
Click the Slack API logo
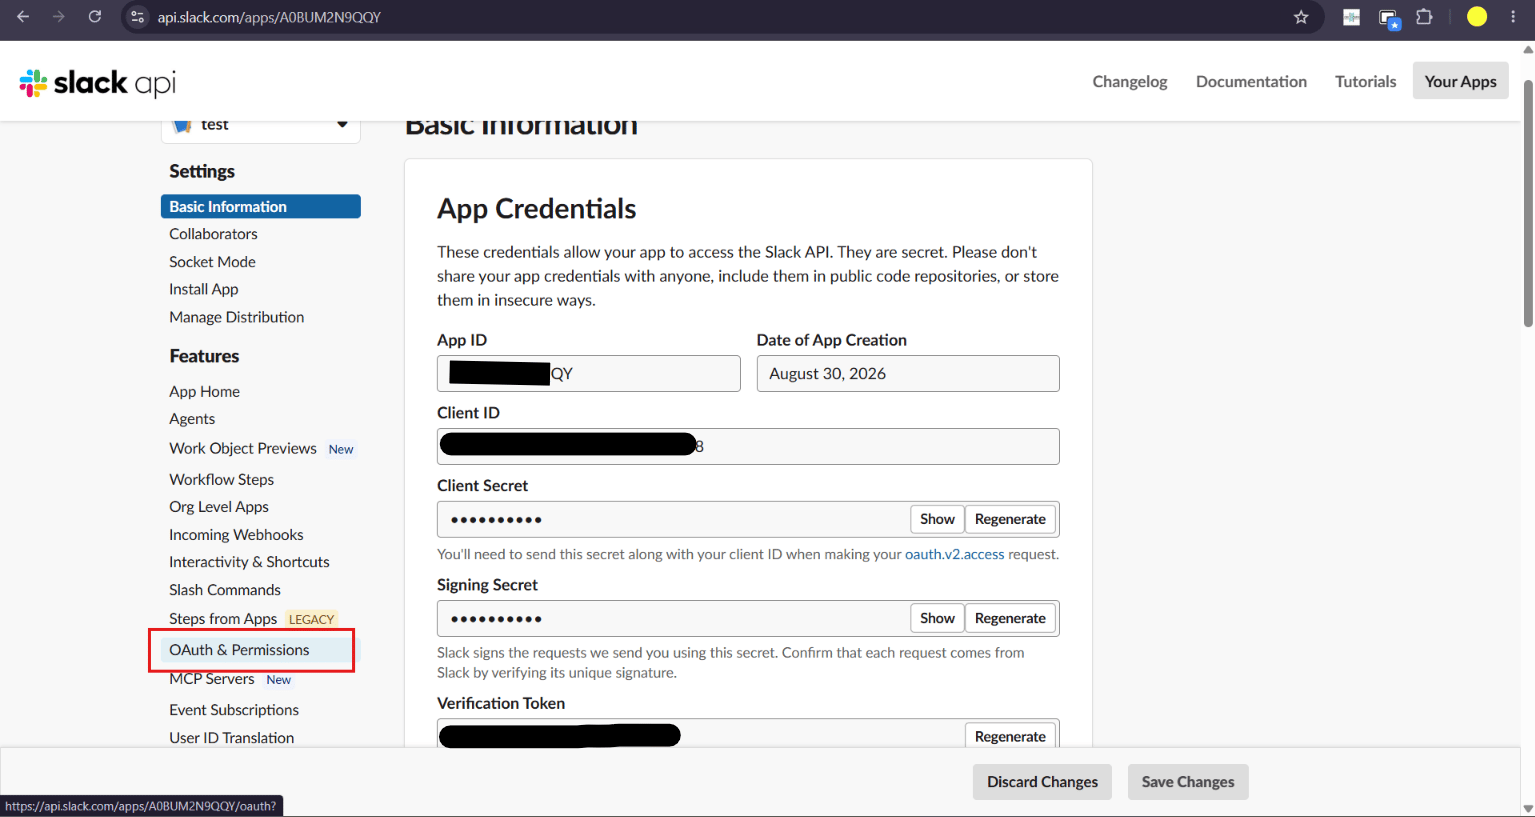coord(98,82)
